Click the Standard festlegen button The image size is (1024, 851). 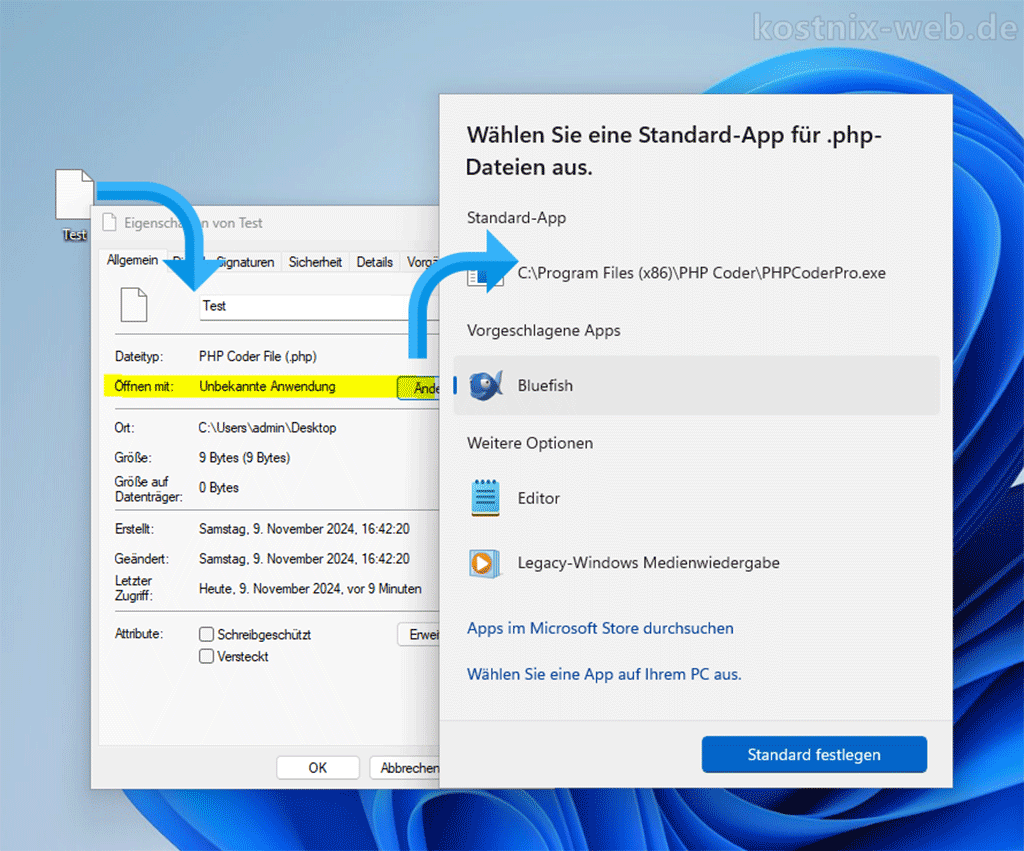click(814, 754)
